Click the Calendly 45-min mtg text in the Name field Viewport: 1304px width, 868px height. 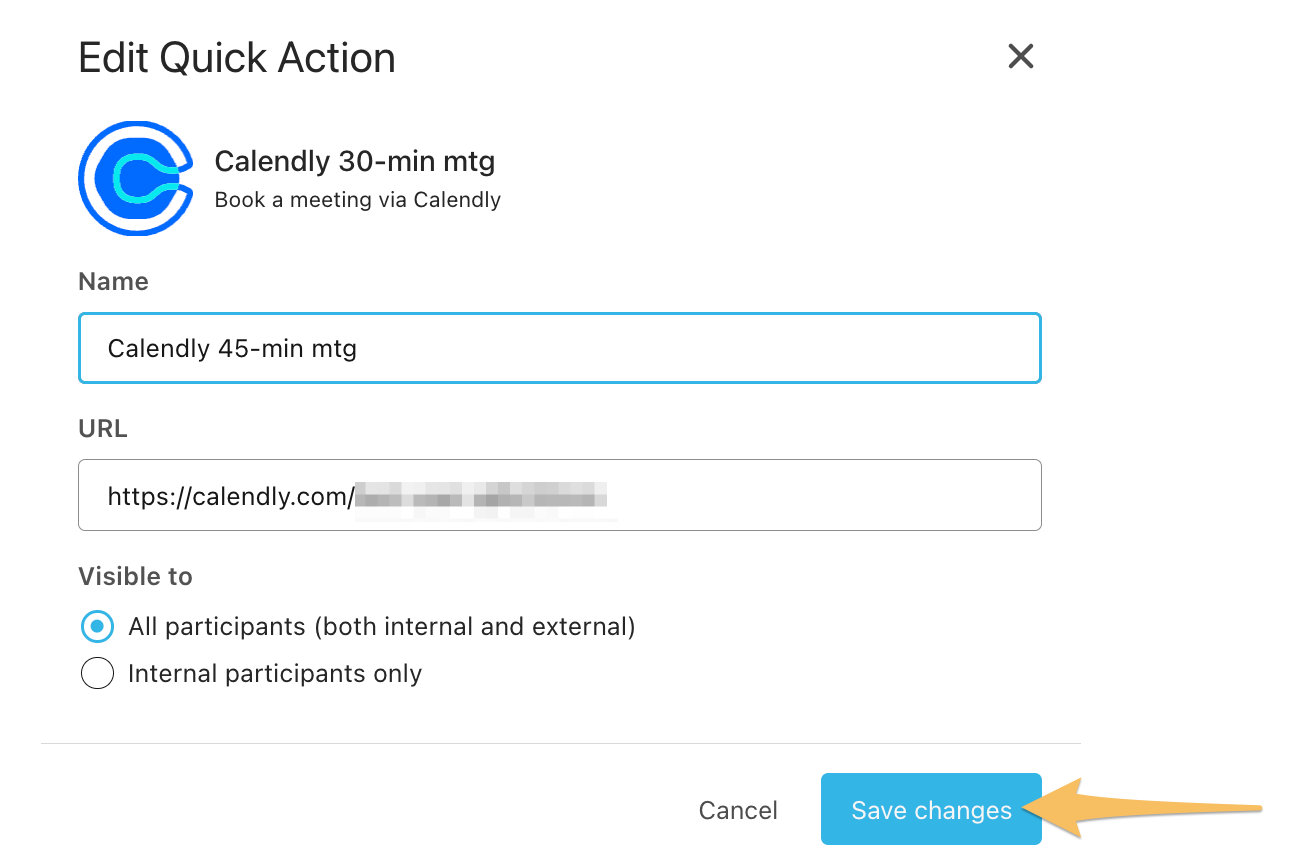click(x=232, y=349)
